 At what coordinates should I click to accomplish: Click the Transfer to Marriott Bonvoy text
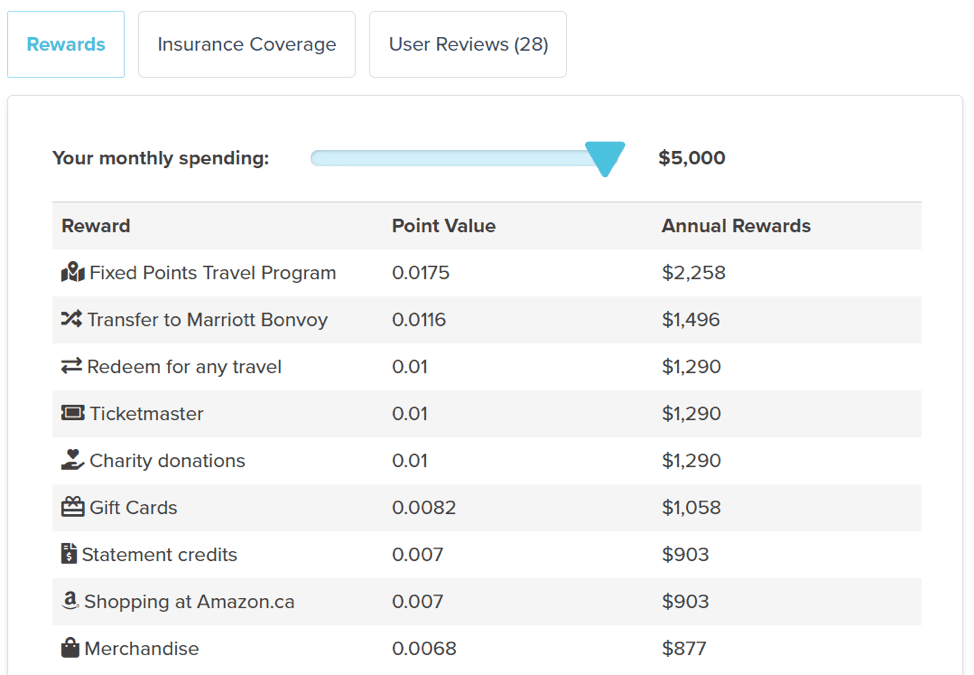pyautogui.click(x=207, y=320)
